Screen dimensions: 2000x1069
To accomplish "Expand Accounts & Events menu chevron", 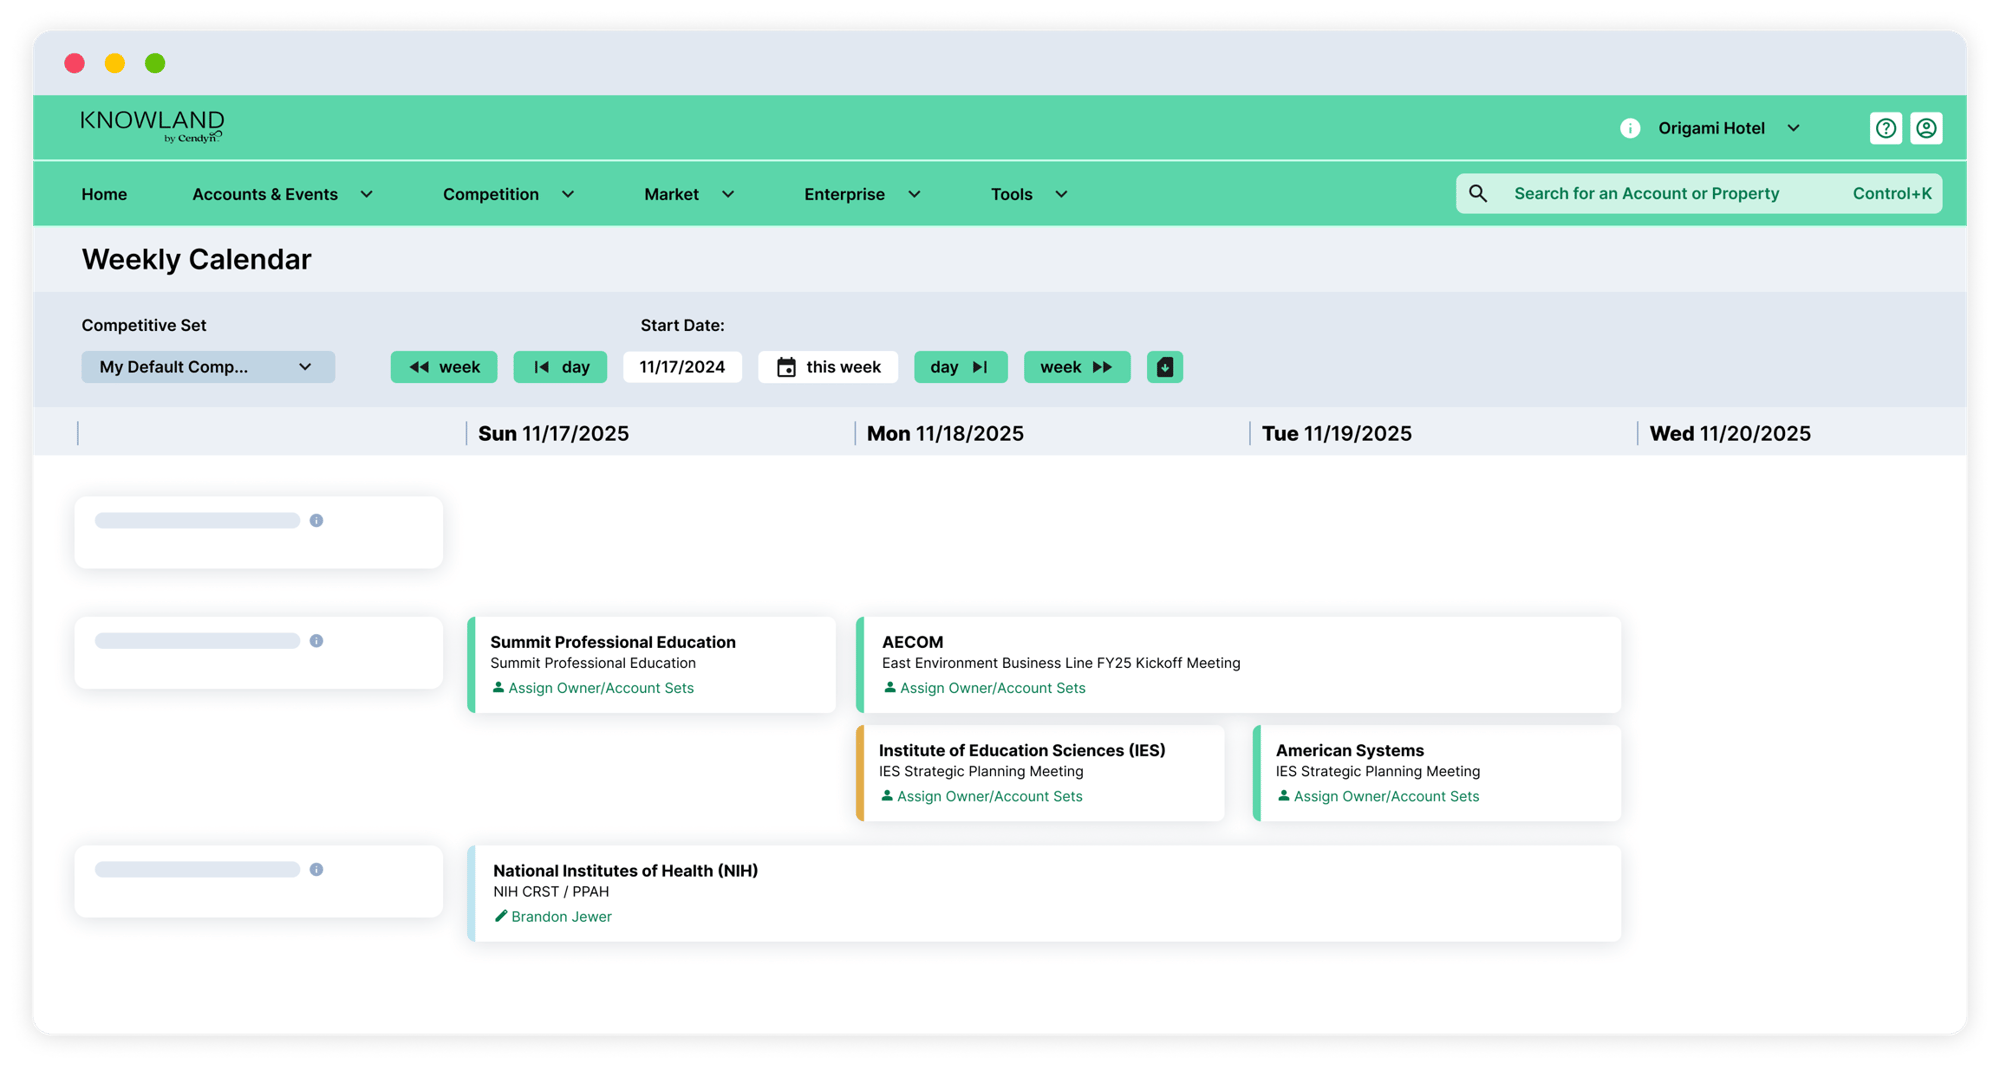I will point(366,194).
